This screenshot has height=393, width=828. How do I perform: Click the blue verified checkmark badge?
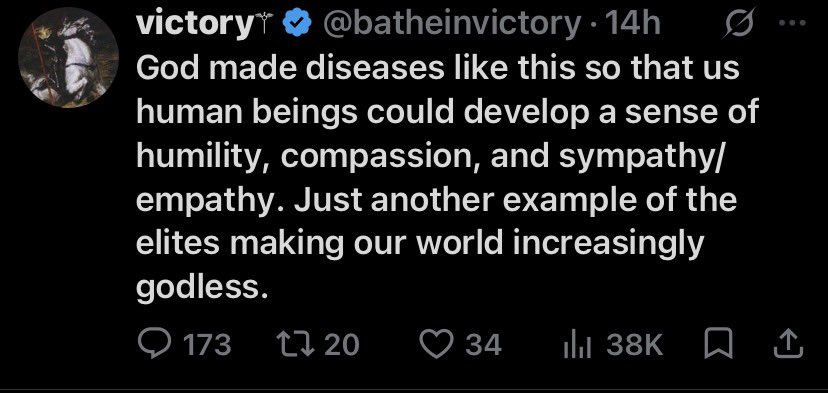point(296,24)
